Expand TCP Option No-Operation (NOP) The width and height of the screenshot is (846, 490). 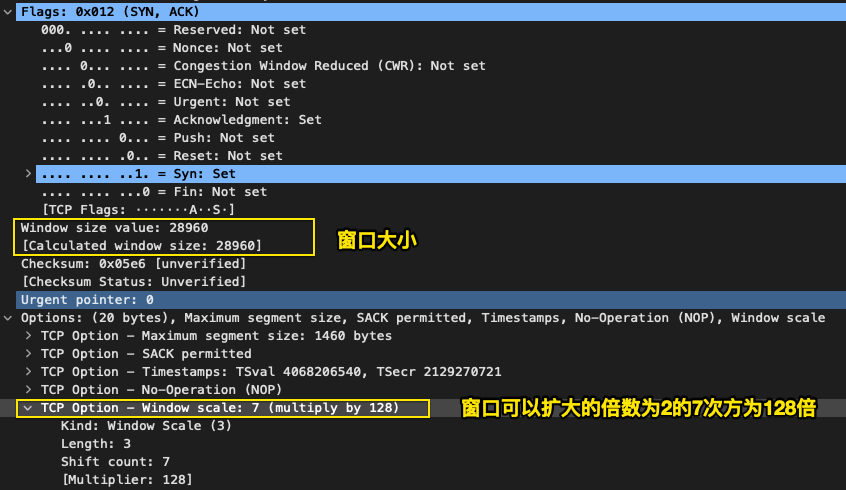click(28, 390)
